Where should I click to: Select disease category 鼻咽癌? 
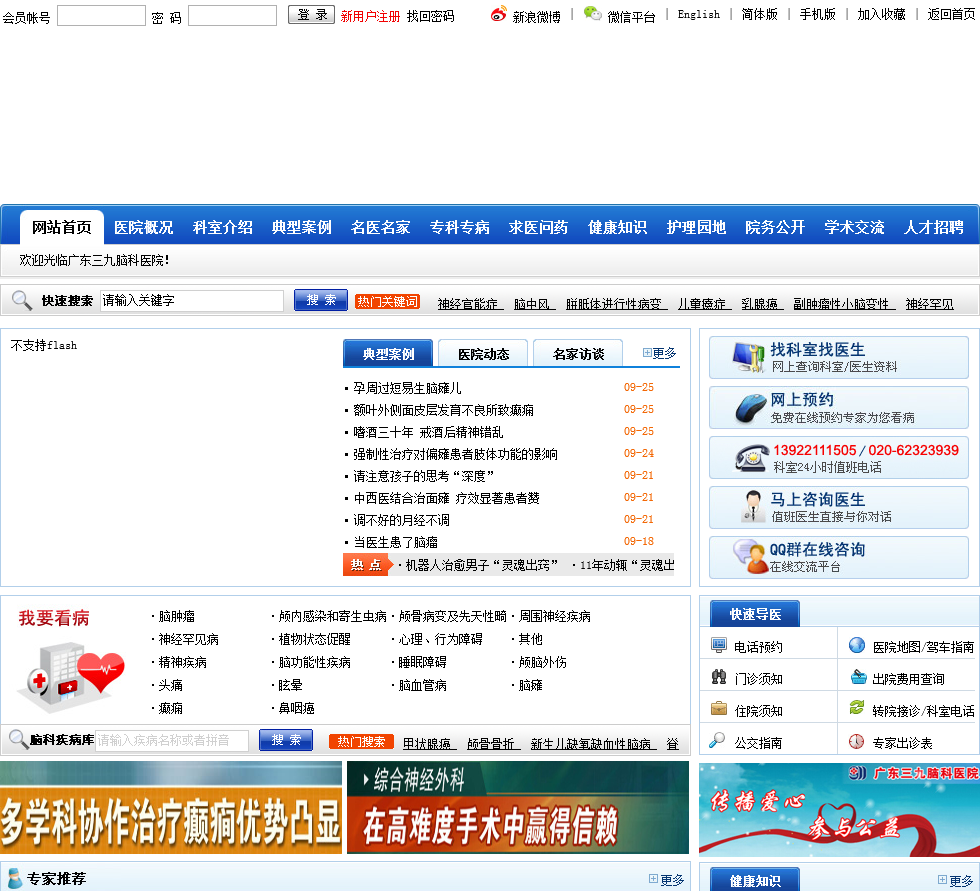pyautogui.click(x=296, y=709)
